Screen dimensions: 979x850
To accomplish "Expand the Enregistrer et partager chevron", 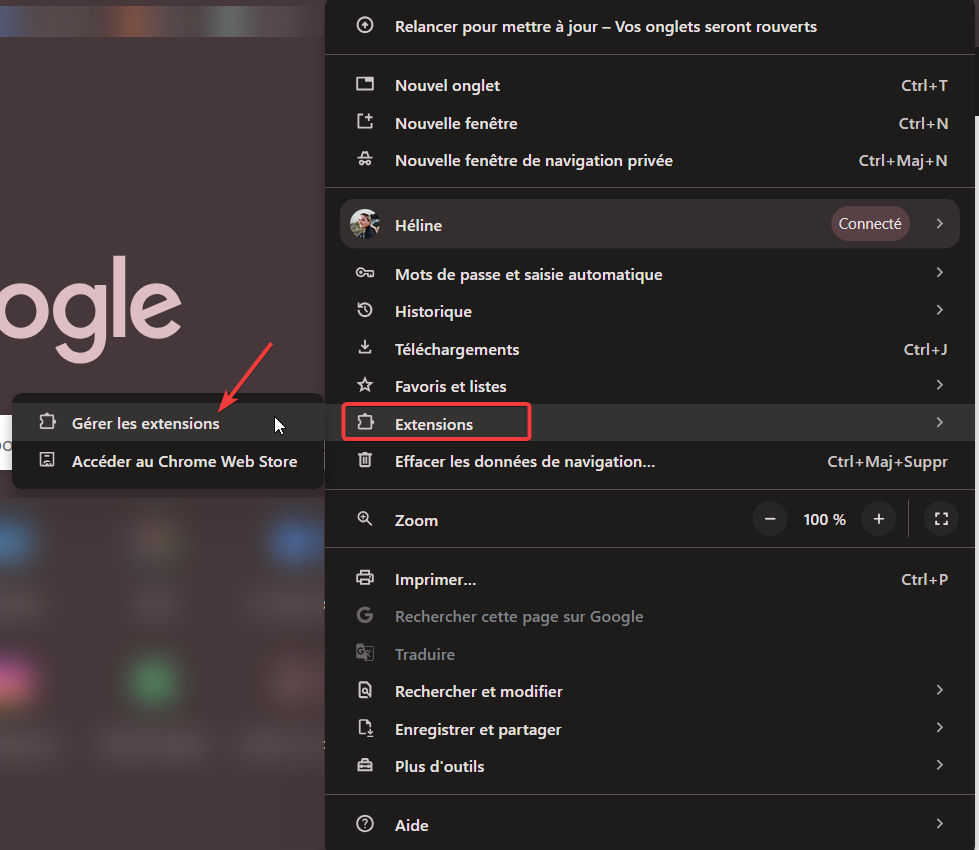I will (x=940, y=727).
